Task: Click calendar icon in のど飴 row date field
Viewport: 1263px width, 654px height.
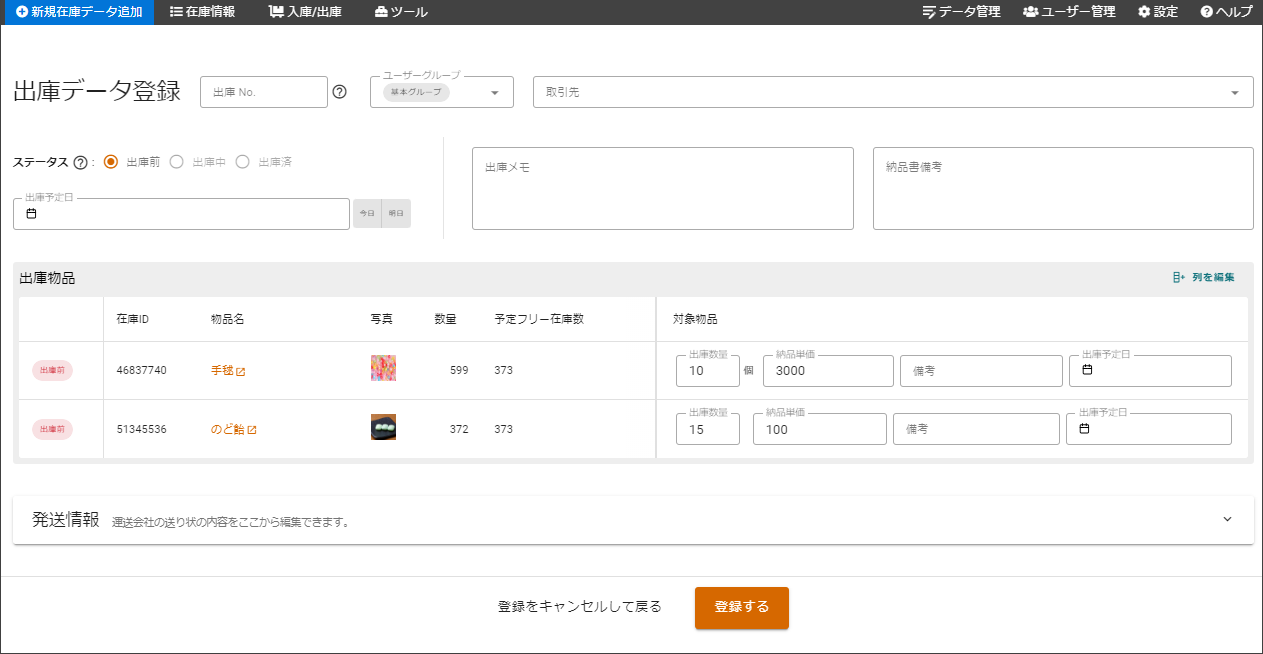Action: point(1085,429)
